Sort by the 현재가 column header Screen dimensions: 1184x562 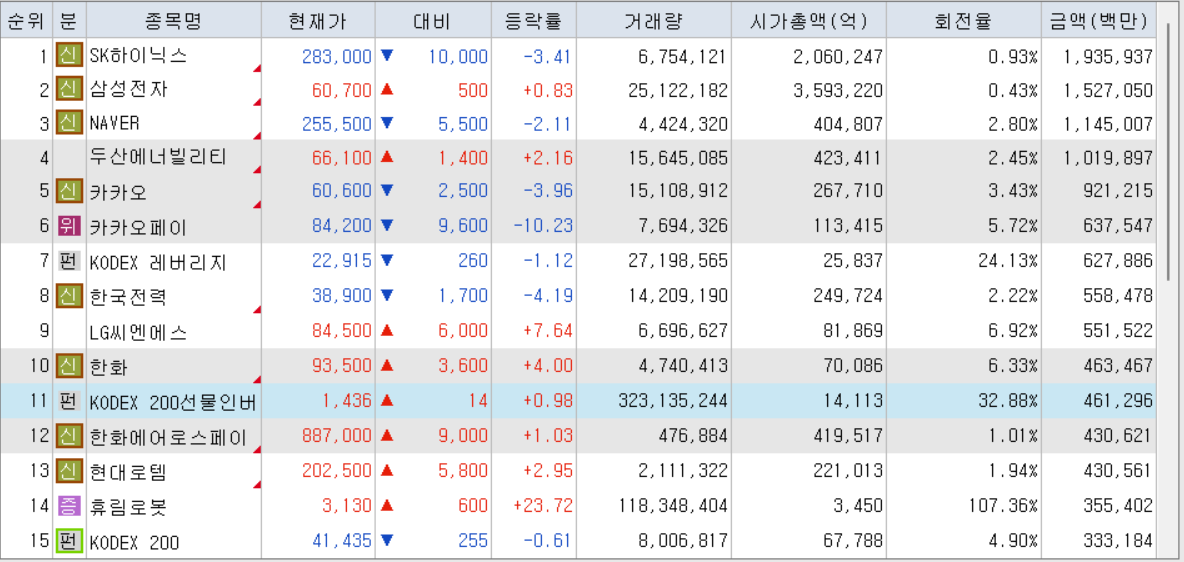[x=318, y=21]
